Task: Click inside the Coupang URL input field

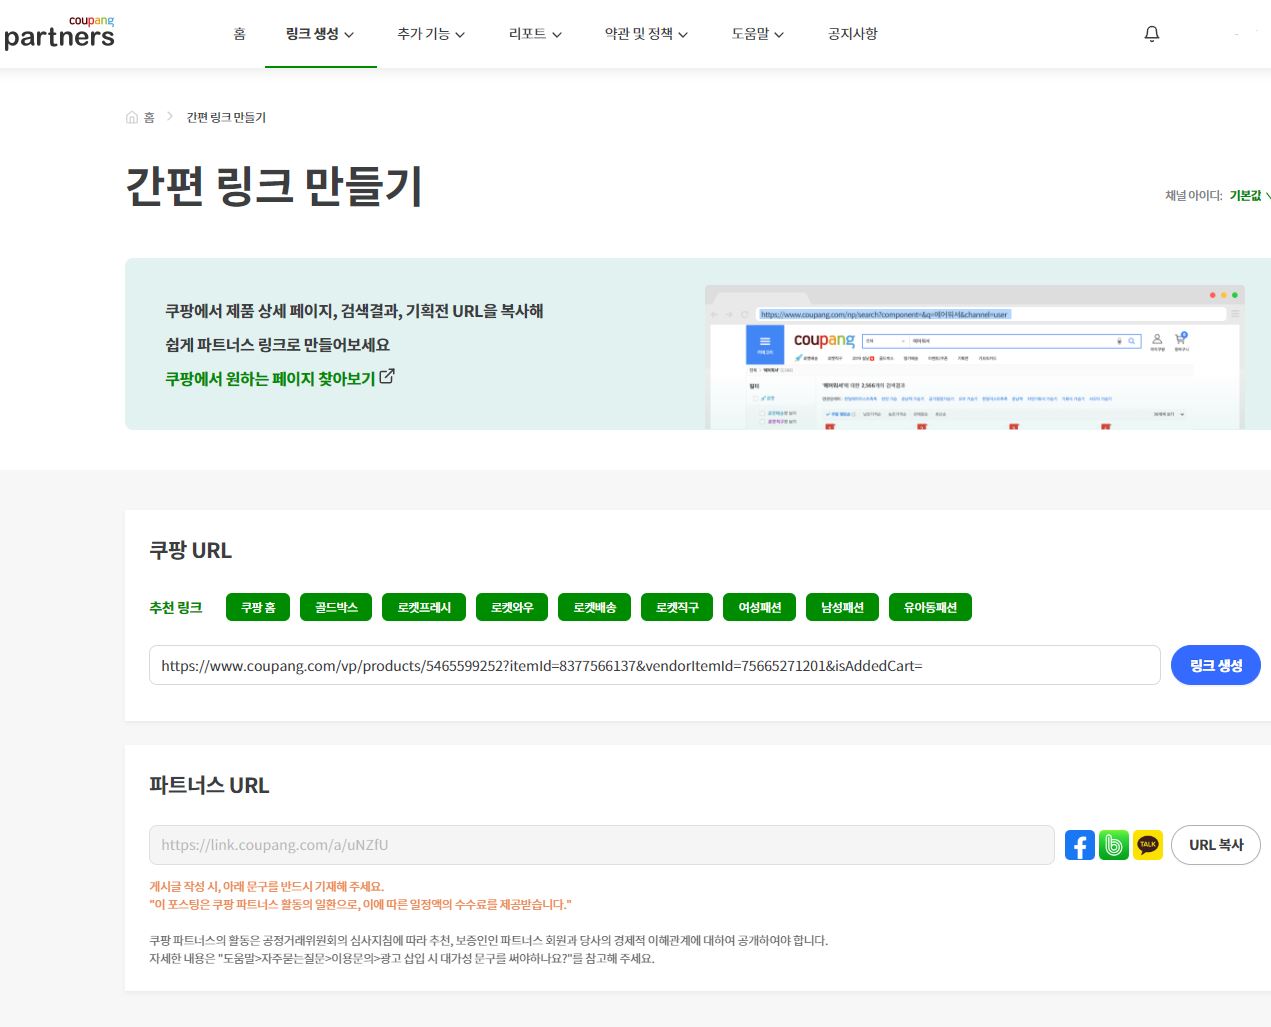Action: tap(650, 664)
